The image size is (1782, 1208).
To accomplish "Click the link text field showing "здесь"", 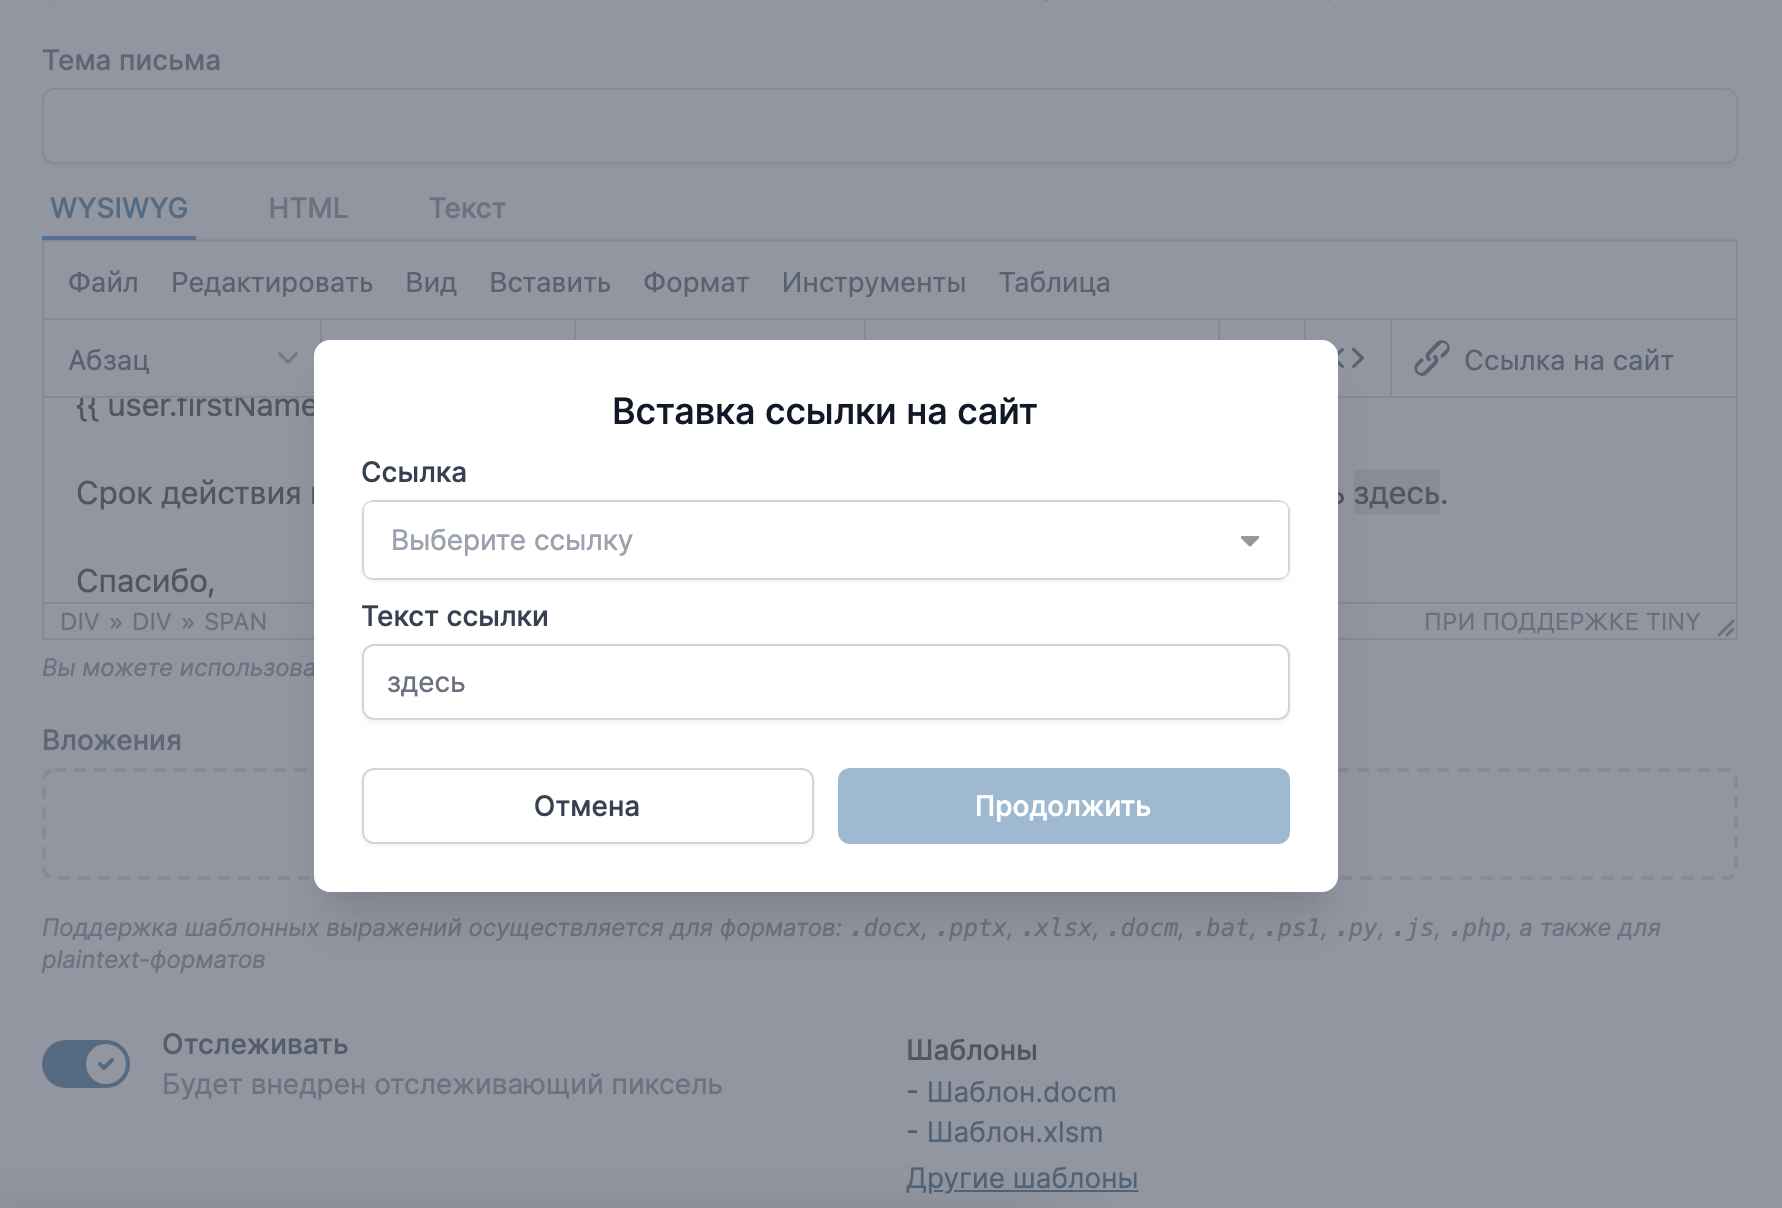I will pos(826,682).
